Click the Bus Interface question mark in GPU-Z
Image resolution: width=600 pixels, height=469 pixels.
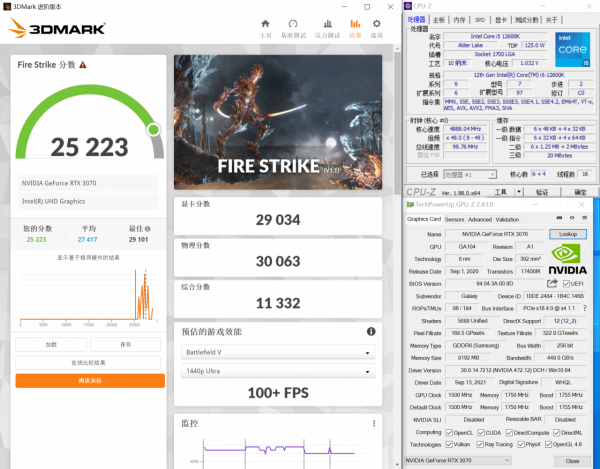(x=584, y=308)
